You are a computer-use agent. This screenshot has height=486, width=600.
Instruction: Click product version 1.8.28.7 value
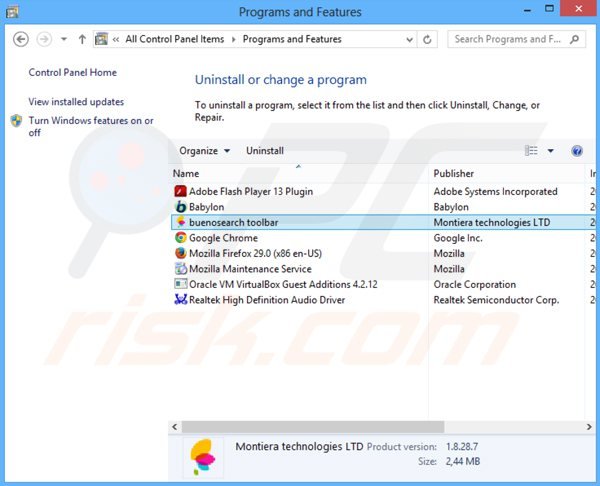tap(462, 447)
